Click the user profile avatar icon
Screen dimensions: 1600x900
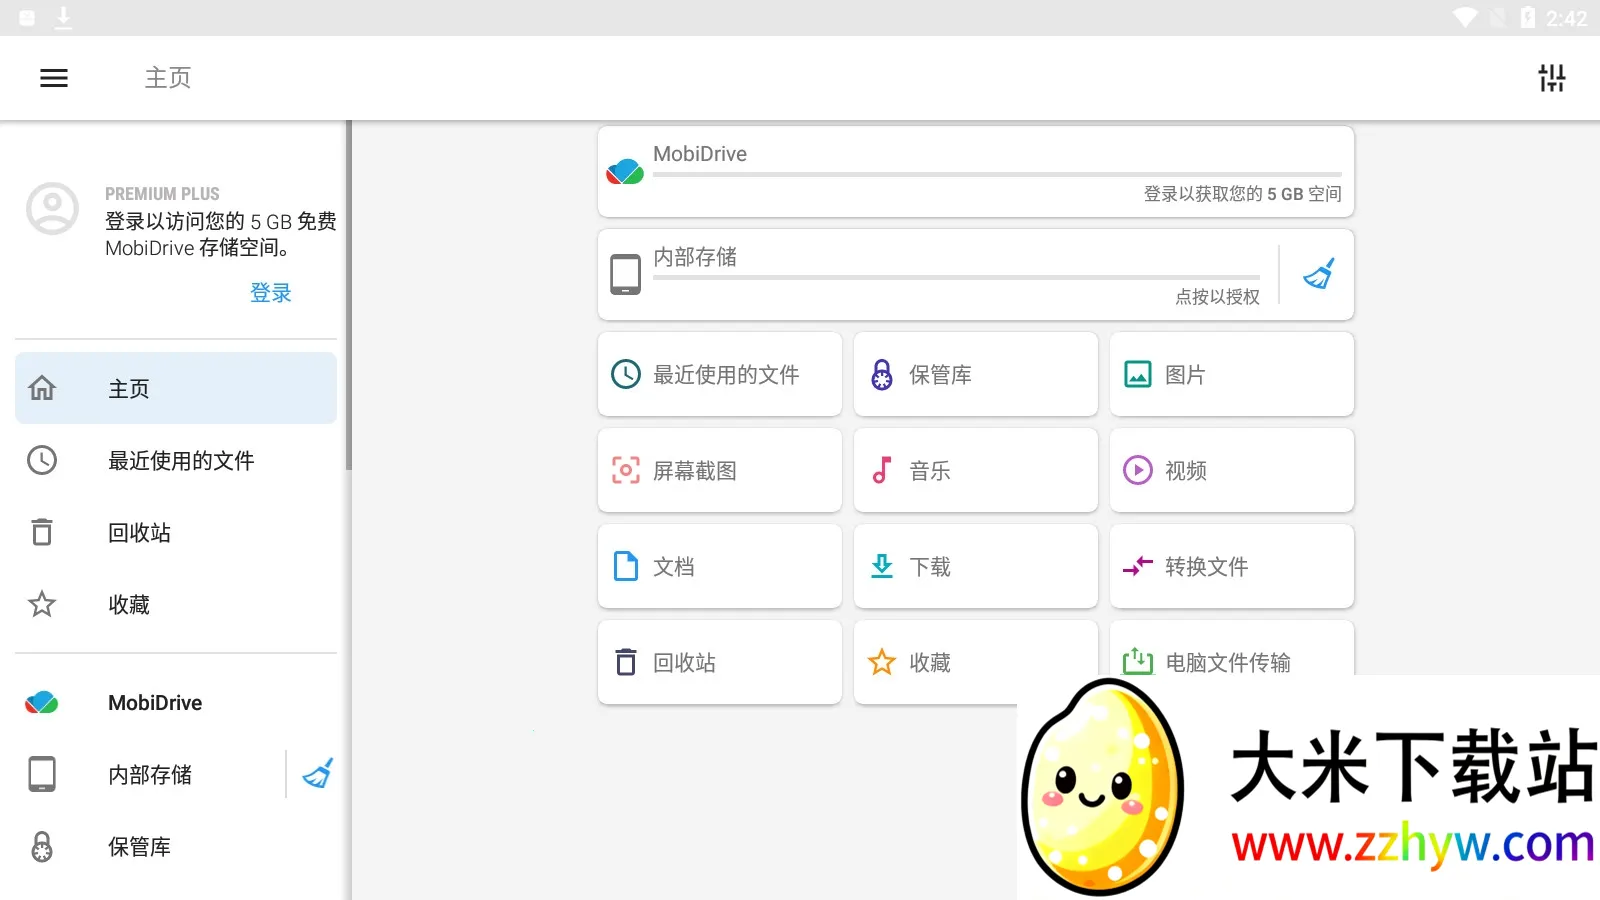[52, 209]
